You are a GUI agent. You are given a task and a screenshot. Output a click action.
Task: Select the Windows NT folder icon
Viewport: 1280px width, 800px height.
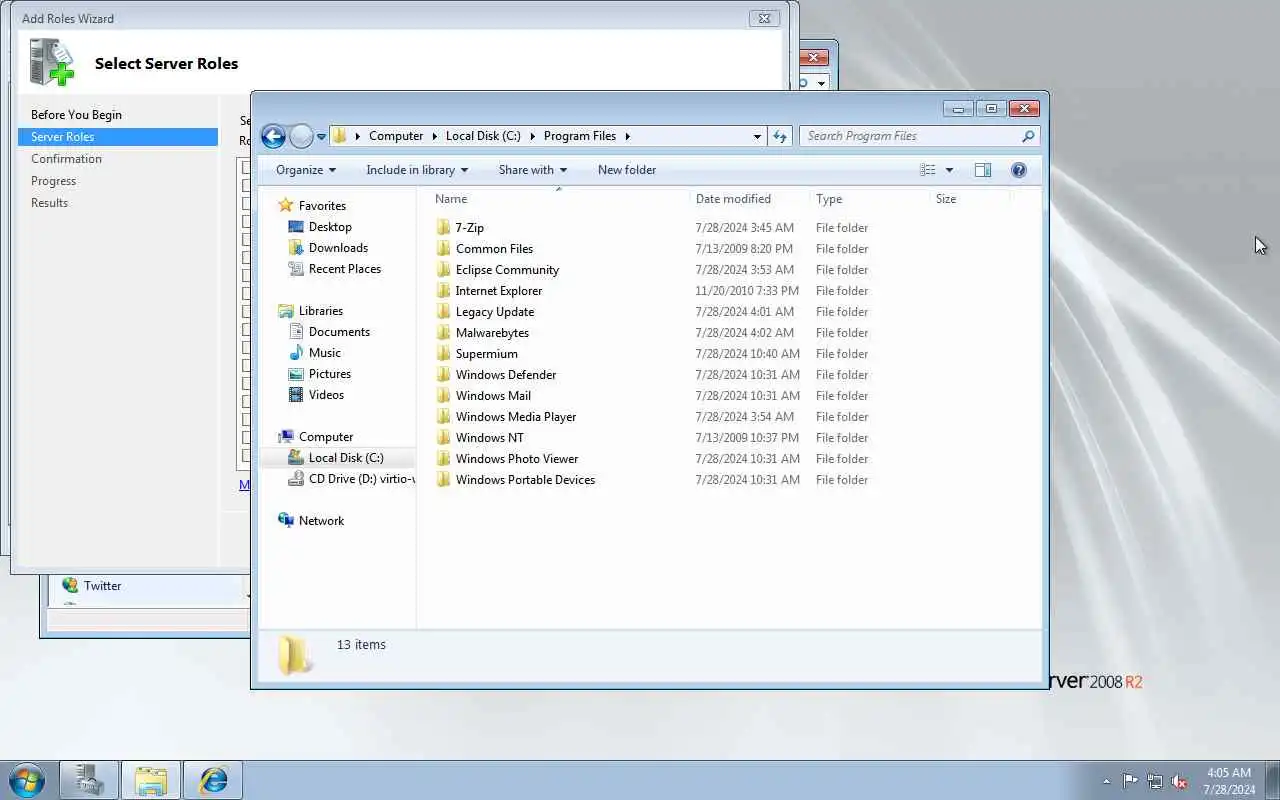tap(444, 438)
